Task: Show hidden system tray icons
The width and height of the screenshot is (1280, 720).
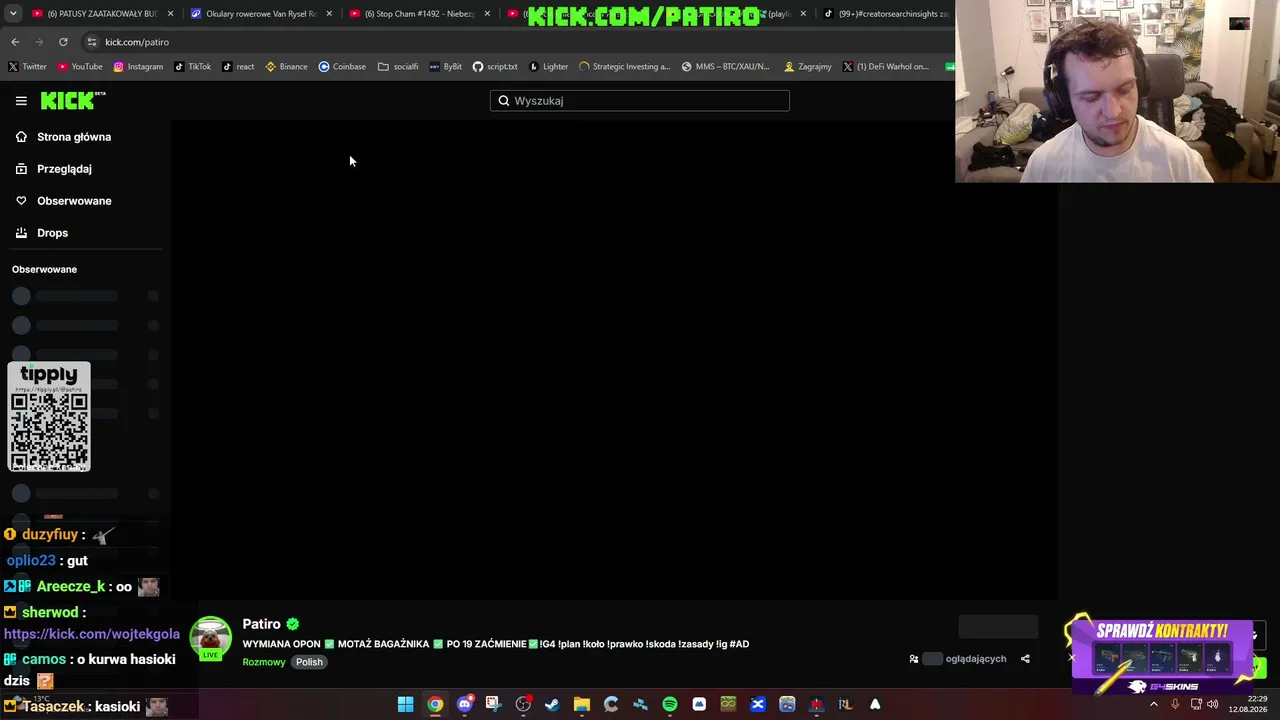Action: point(1154,705)
